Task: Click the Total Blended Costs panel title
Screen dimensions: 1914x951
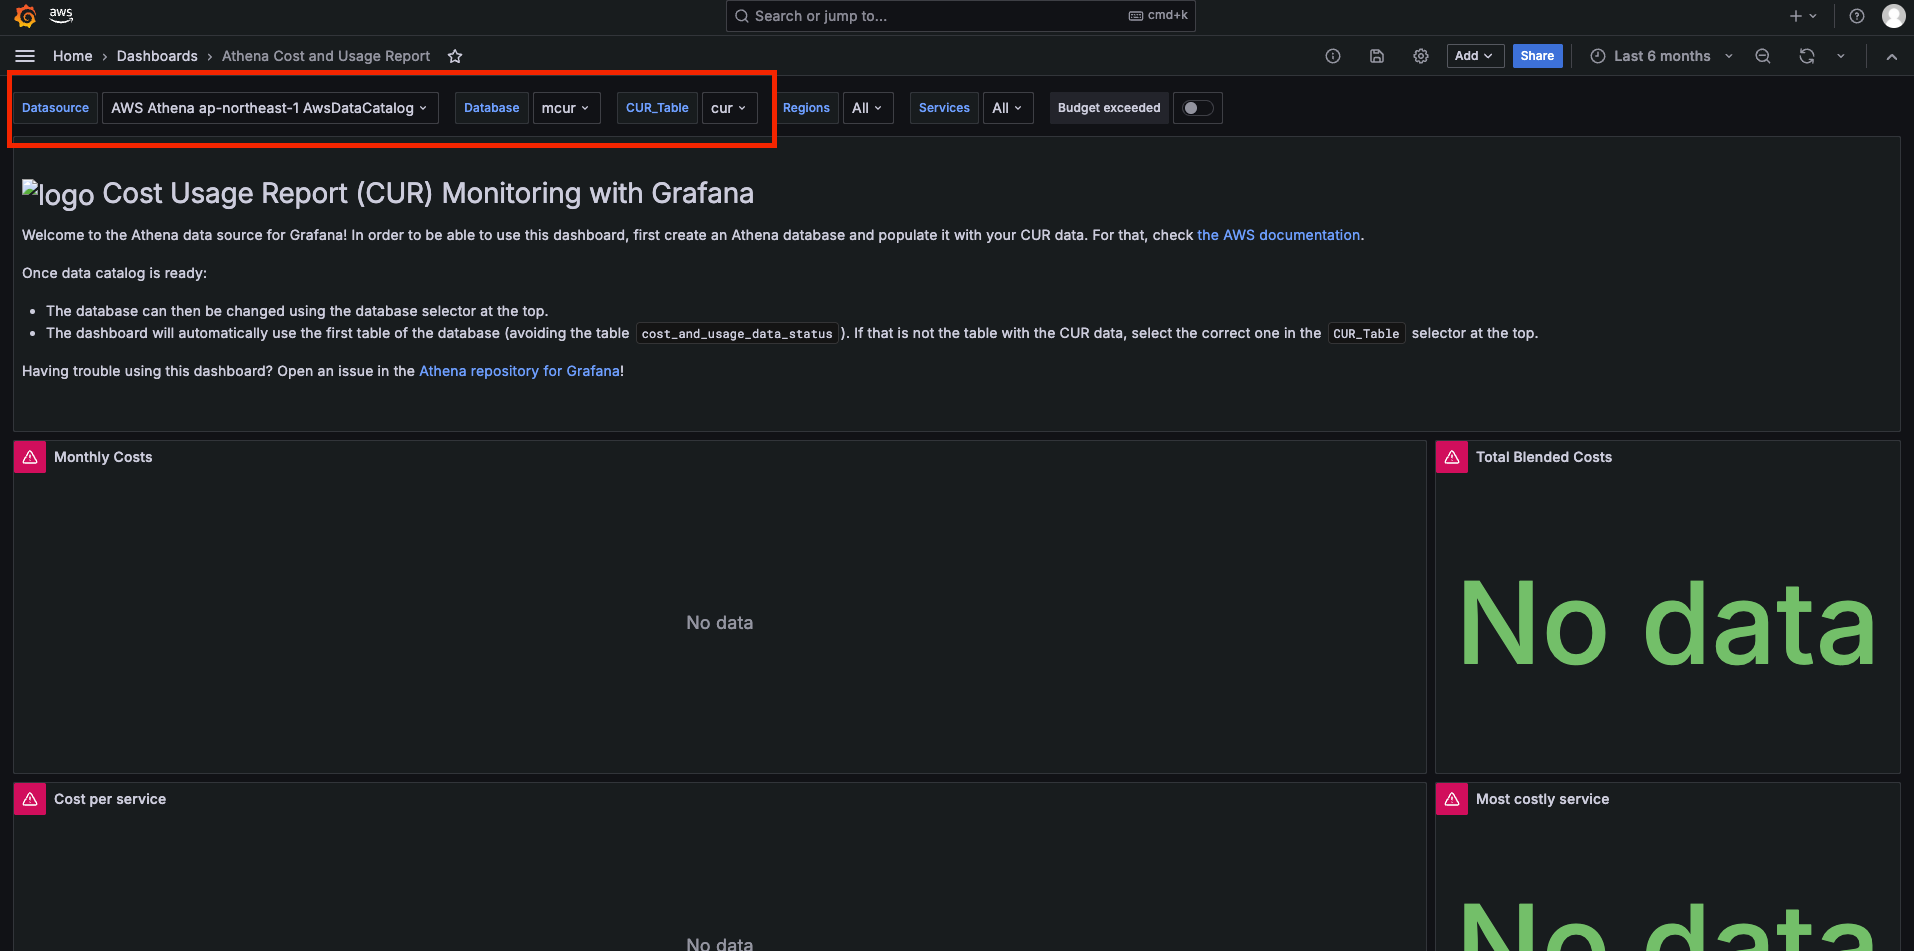Action: (1544, 457)
